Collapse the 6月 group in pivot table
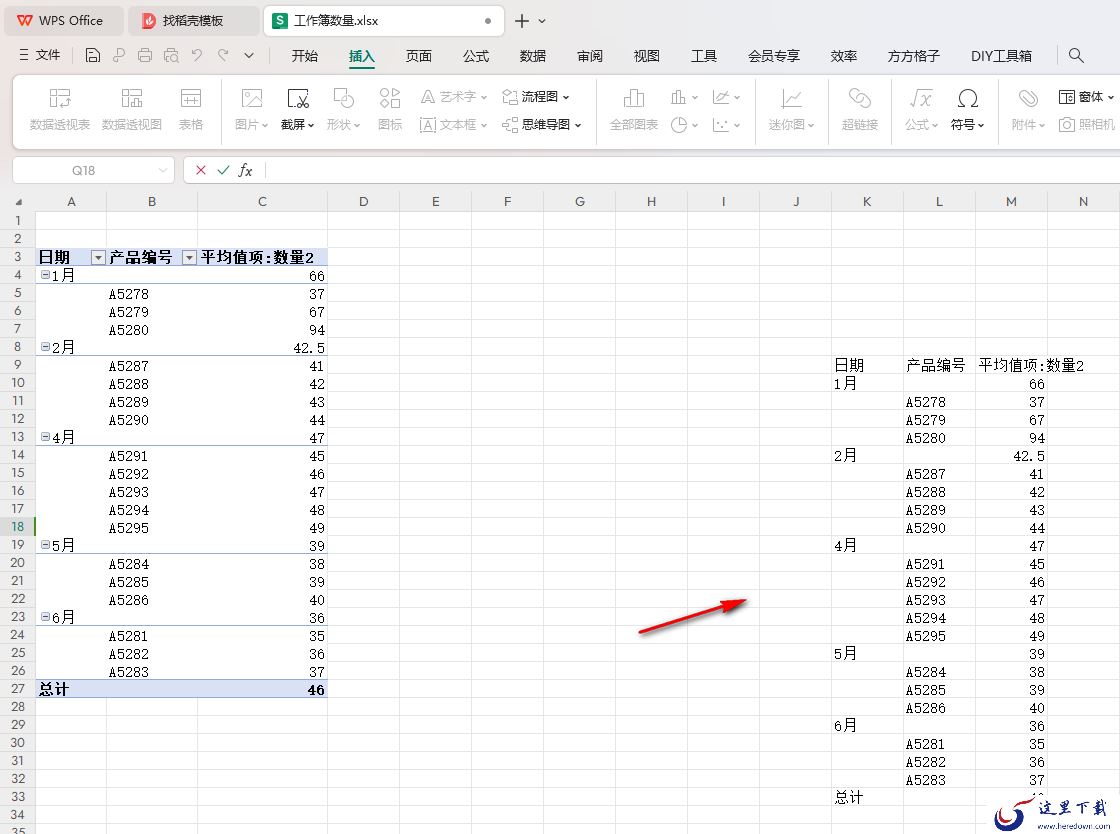This screenshot has height=834, width=1120. click(45, 617)
